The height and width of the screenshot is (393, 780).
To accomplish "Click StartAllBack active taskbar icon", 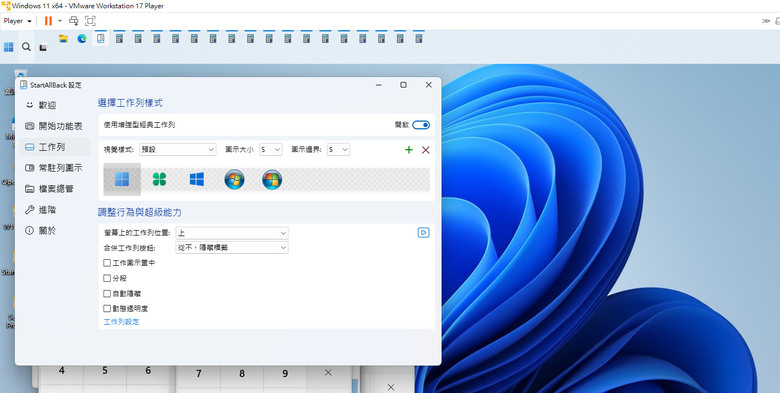I will click(101, 38).
